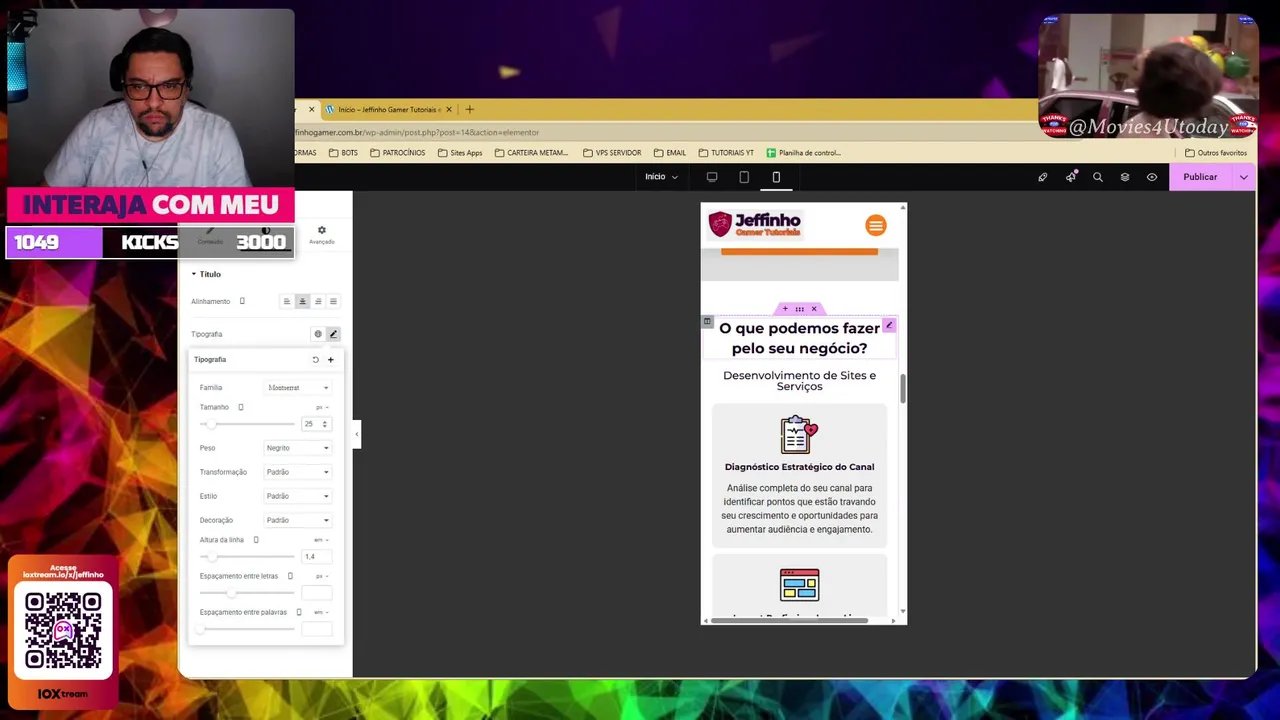Click responsive device icon beside Tamanho
This screenshot has height=720, width=1280.
(241, 407)
